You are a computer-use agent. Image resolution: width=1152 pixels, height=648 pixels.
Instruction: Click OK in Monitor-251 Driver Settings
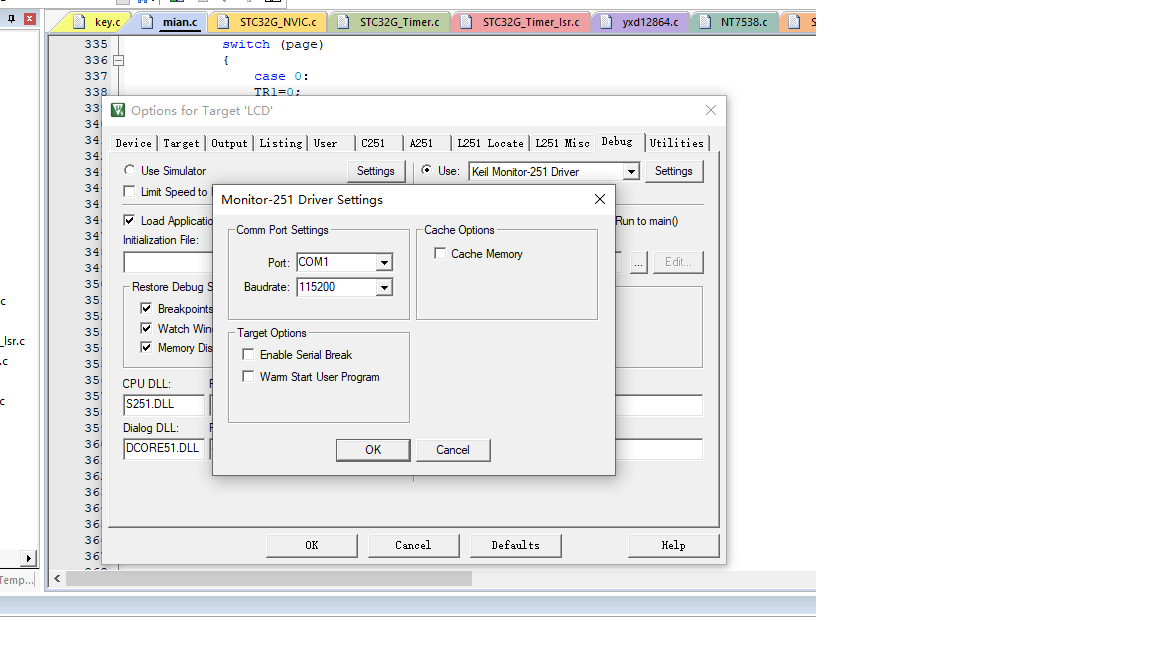[373, 450]
